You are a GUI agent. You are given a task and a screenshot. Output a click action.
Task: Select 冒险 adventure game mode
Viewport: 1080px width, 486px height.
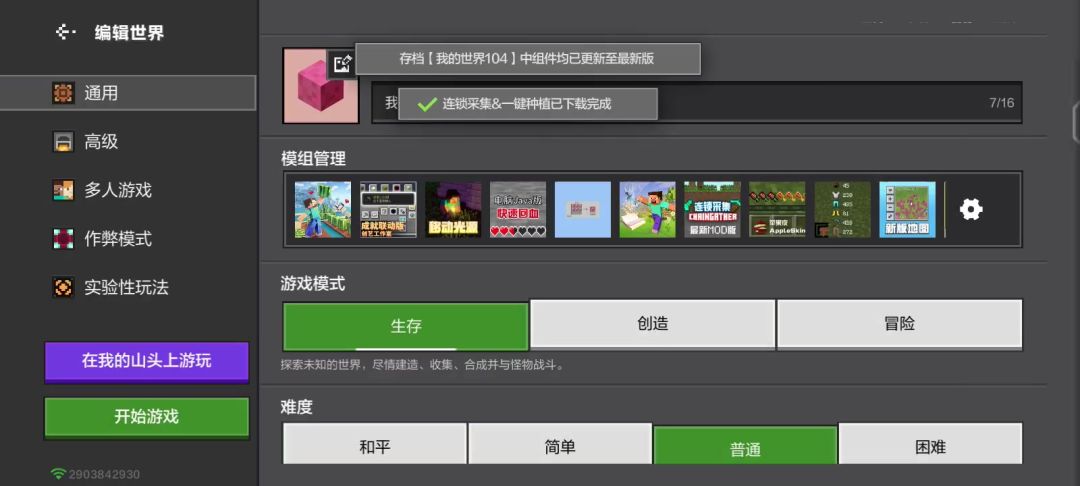point(900,324)
